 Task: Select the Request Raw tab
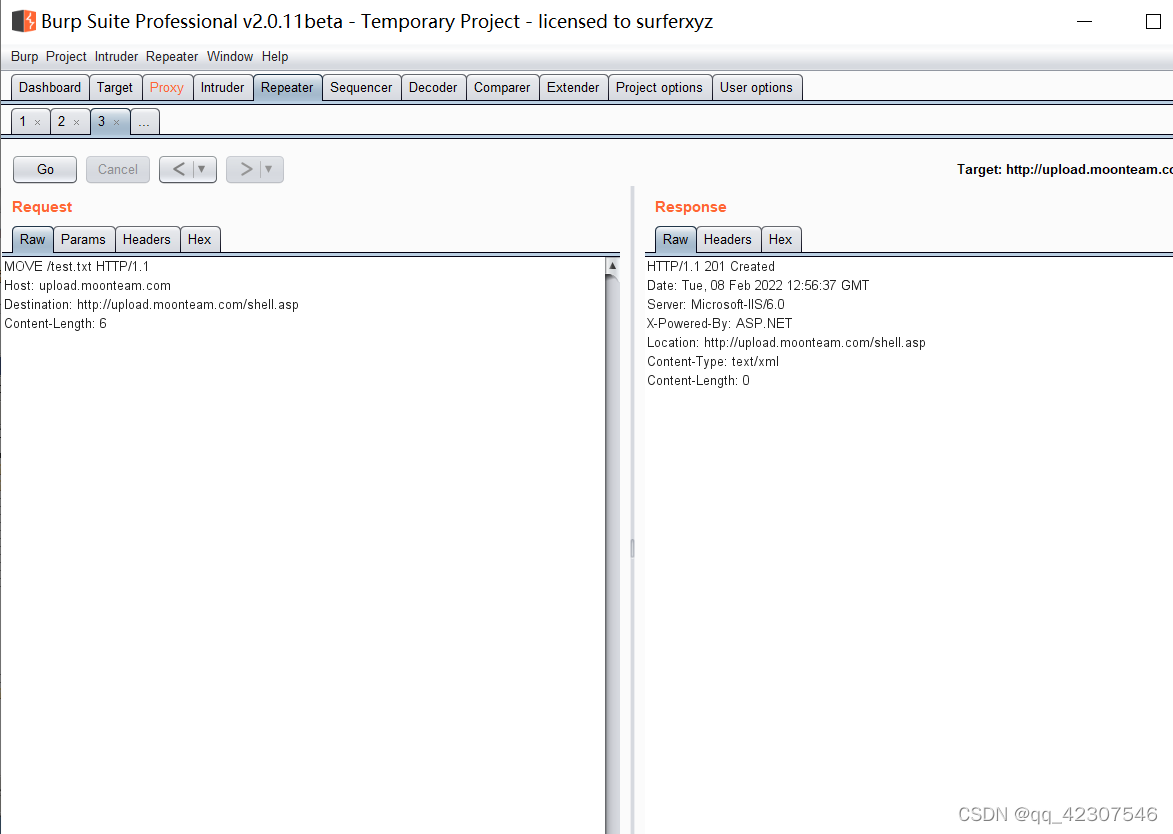point(32,239)
